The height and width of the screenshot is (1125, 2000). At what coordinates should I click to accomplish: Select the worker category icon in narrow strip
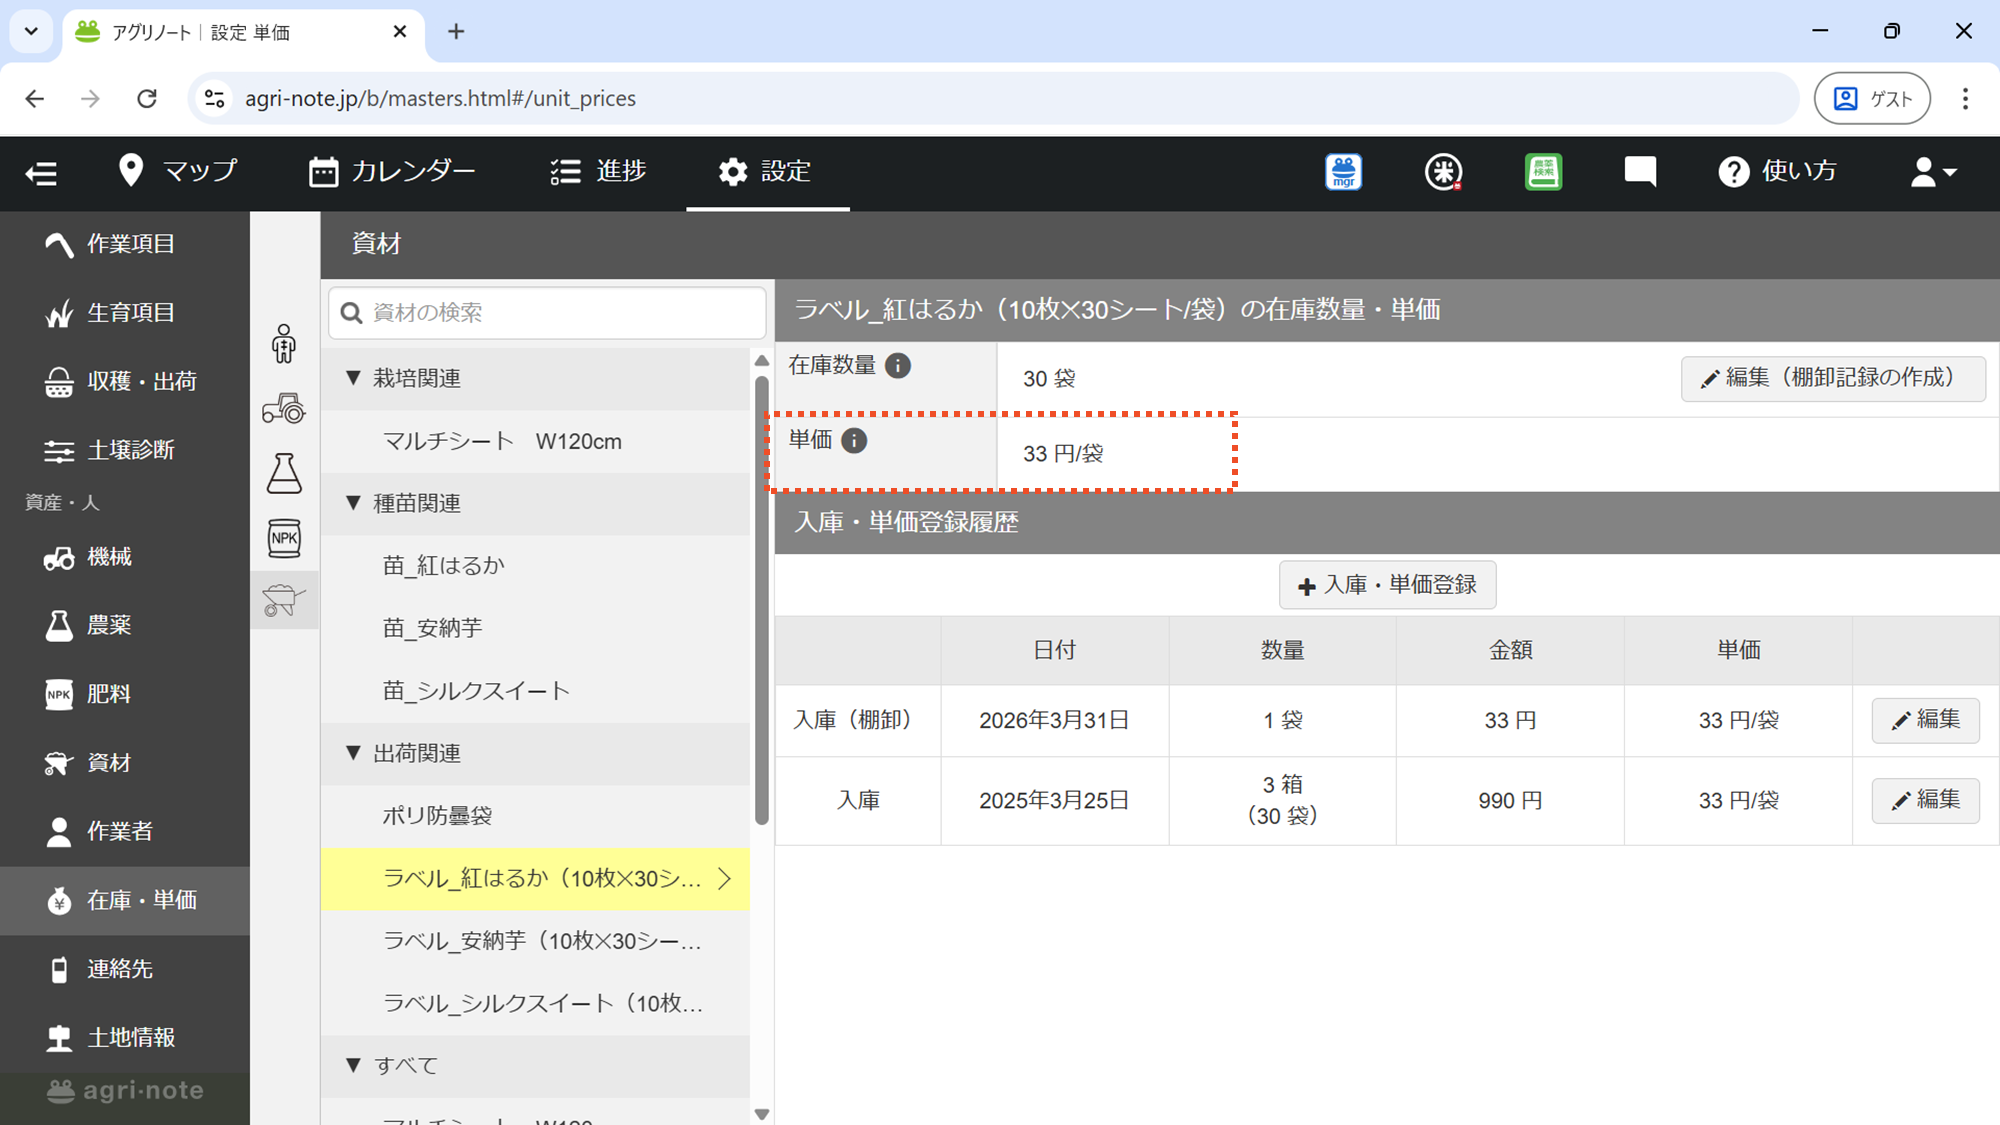(284, 344)
